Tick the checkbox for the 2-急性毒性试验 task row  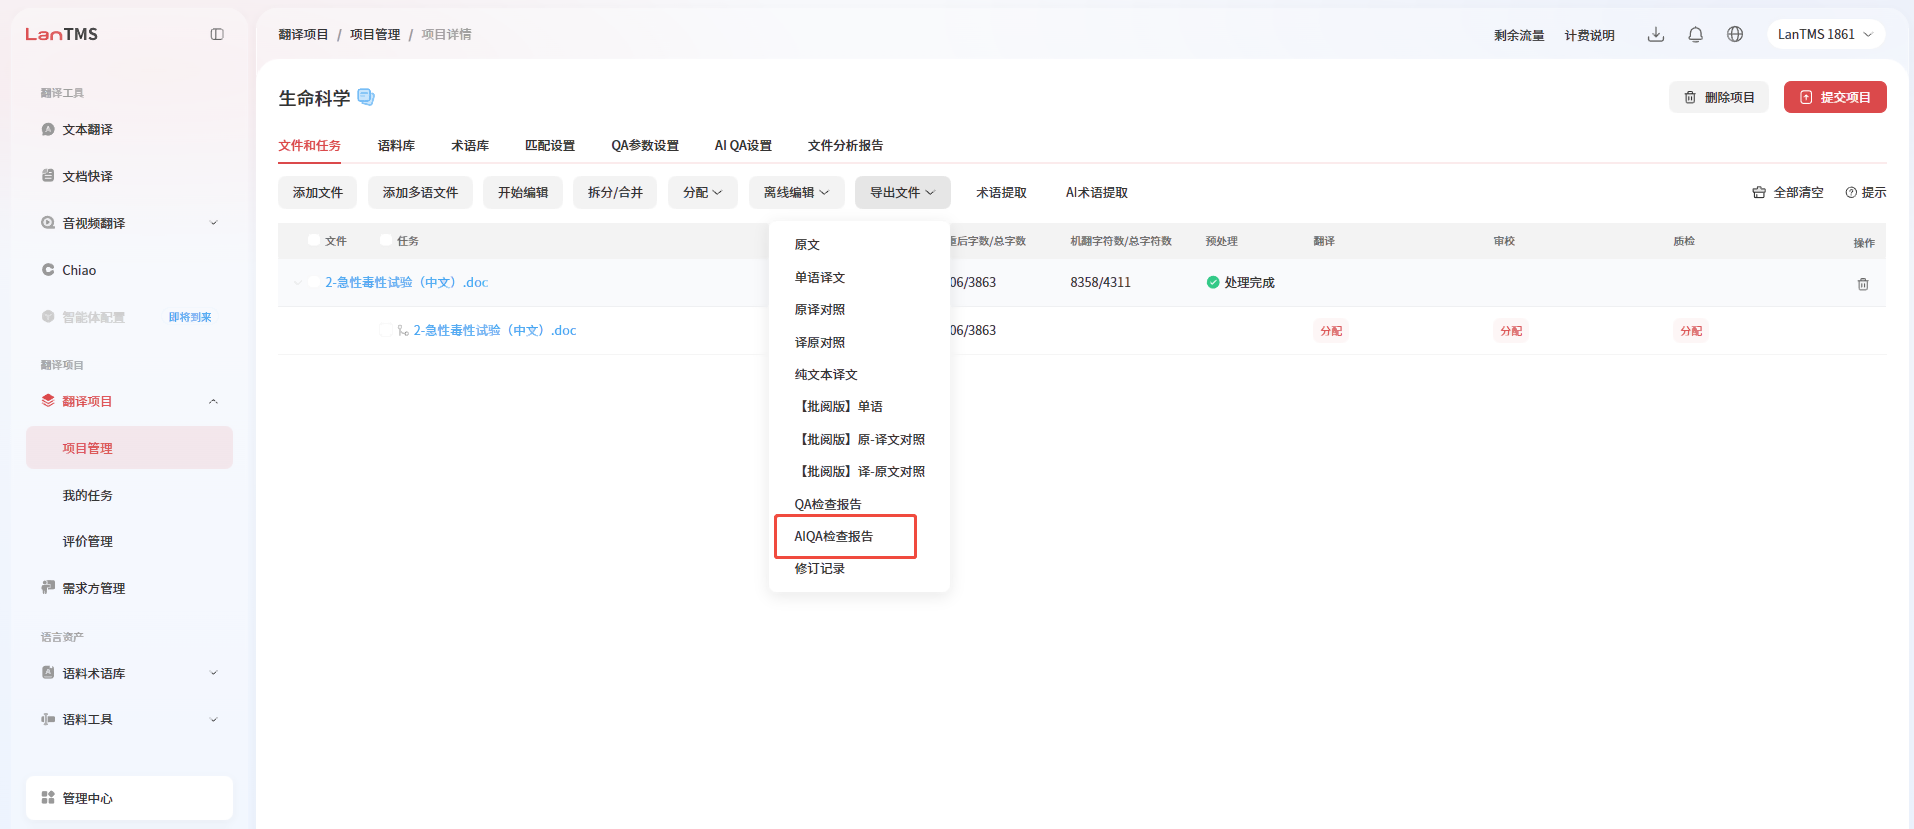pos(386,330)
